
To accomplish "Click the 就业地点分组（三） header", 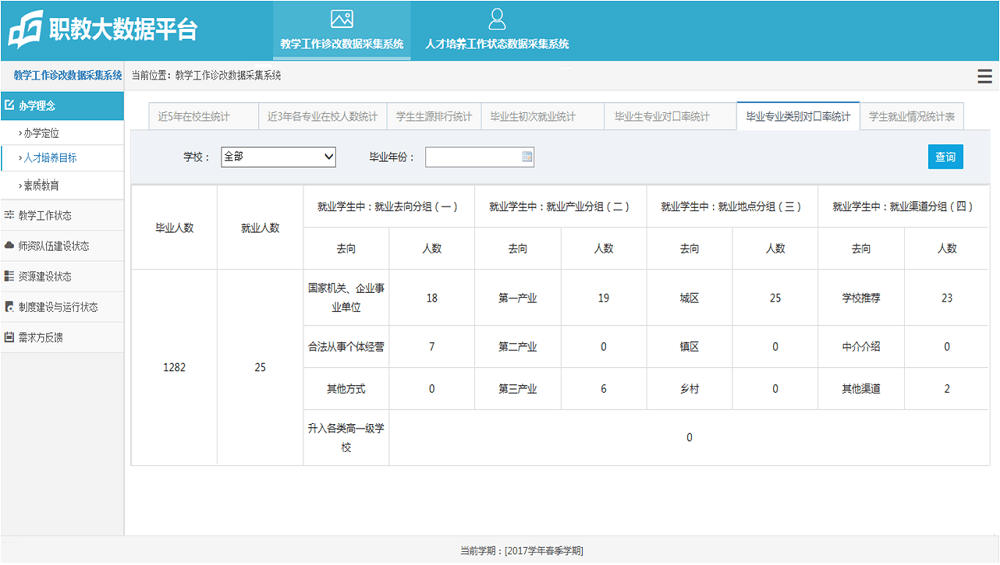I will pyautogui.click(x=731, y=207).
